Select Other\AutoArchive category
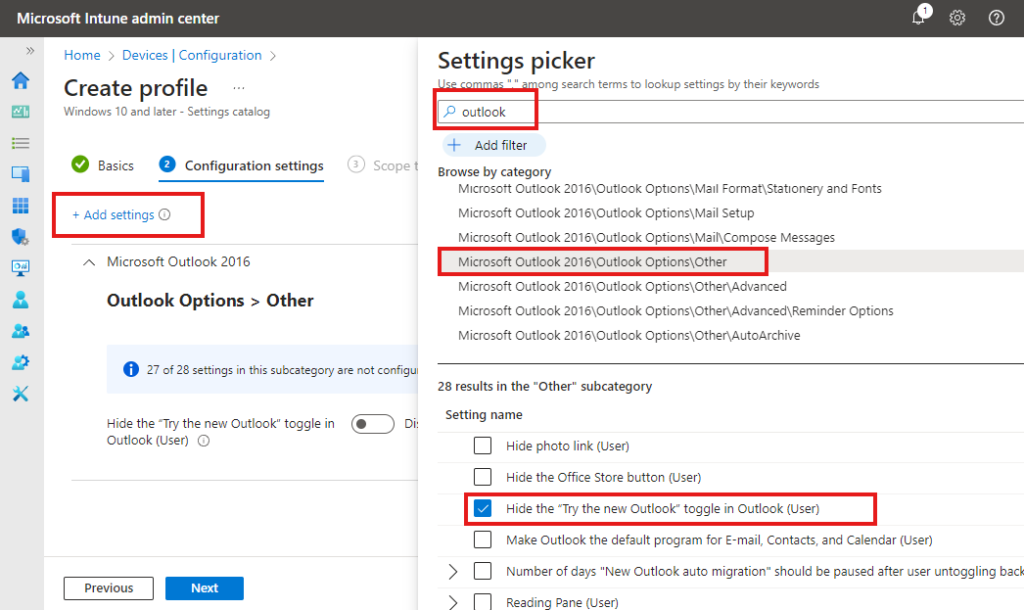The width and height of the screenshot is (1024, 610). point(629,336)
